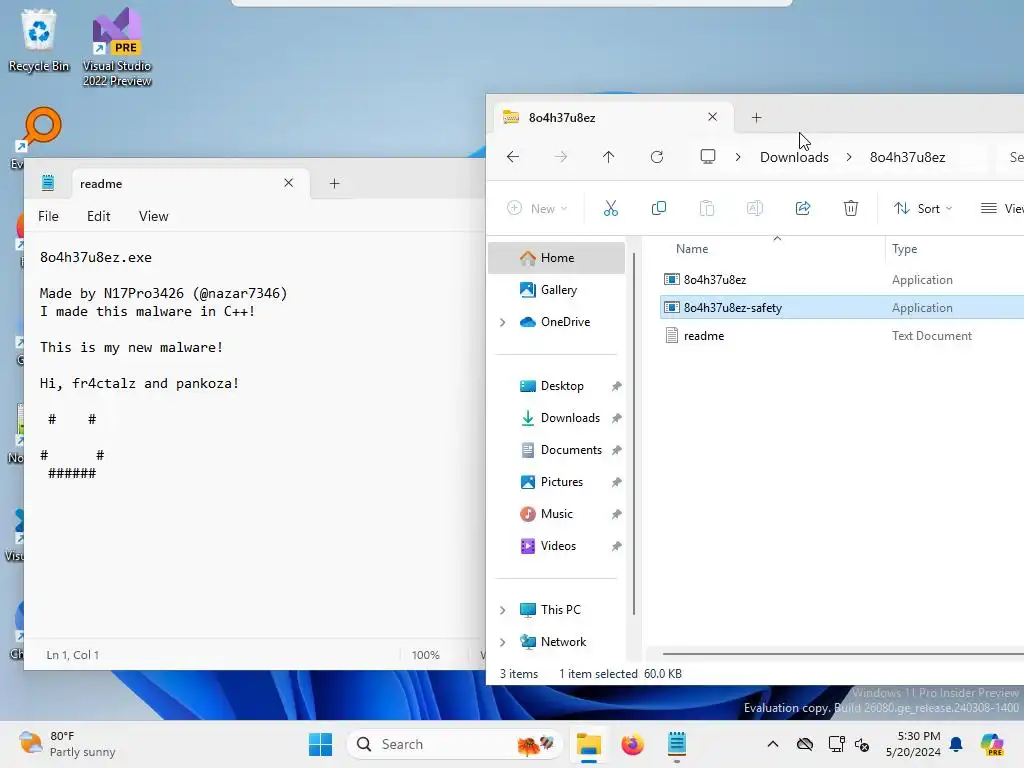The height and width of the screenshot is (768, 1024).
Task: Expand OneDrive in the navigation pane
Action: pos(502,322)
